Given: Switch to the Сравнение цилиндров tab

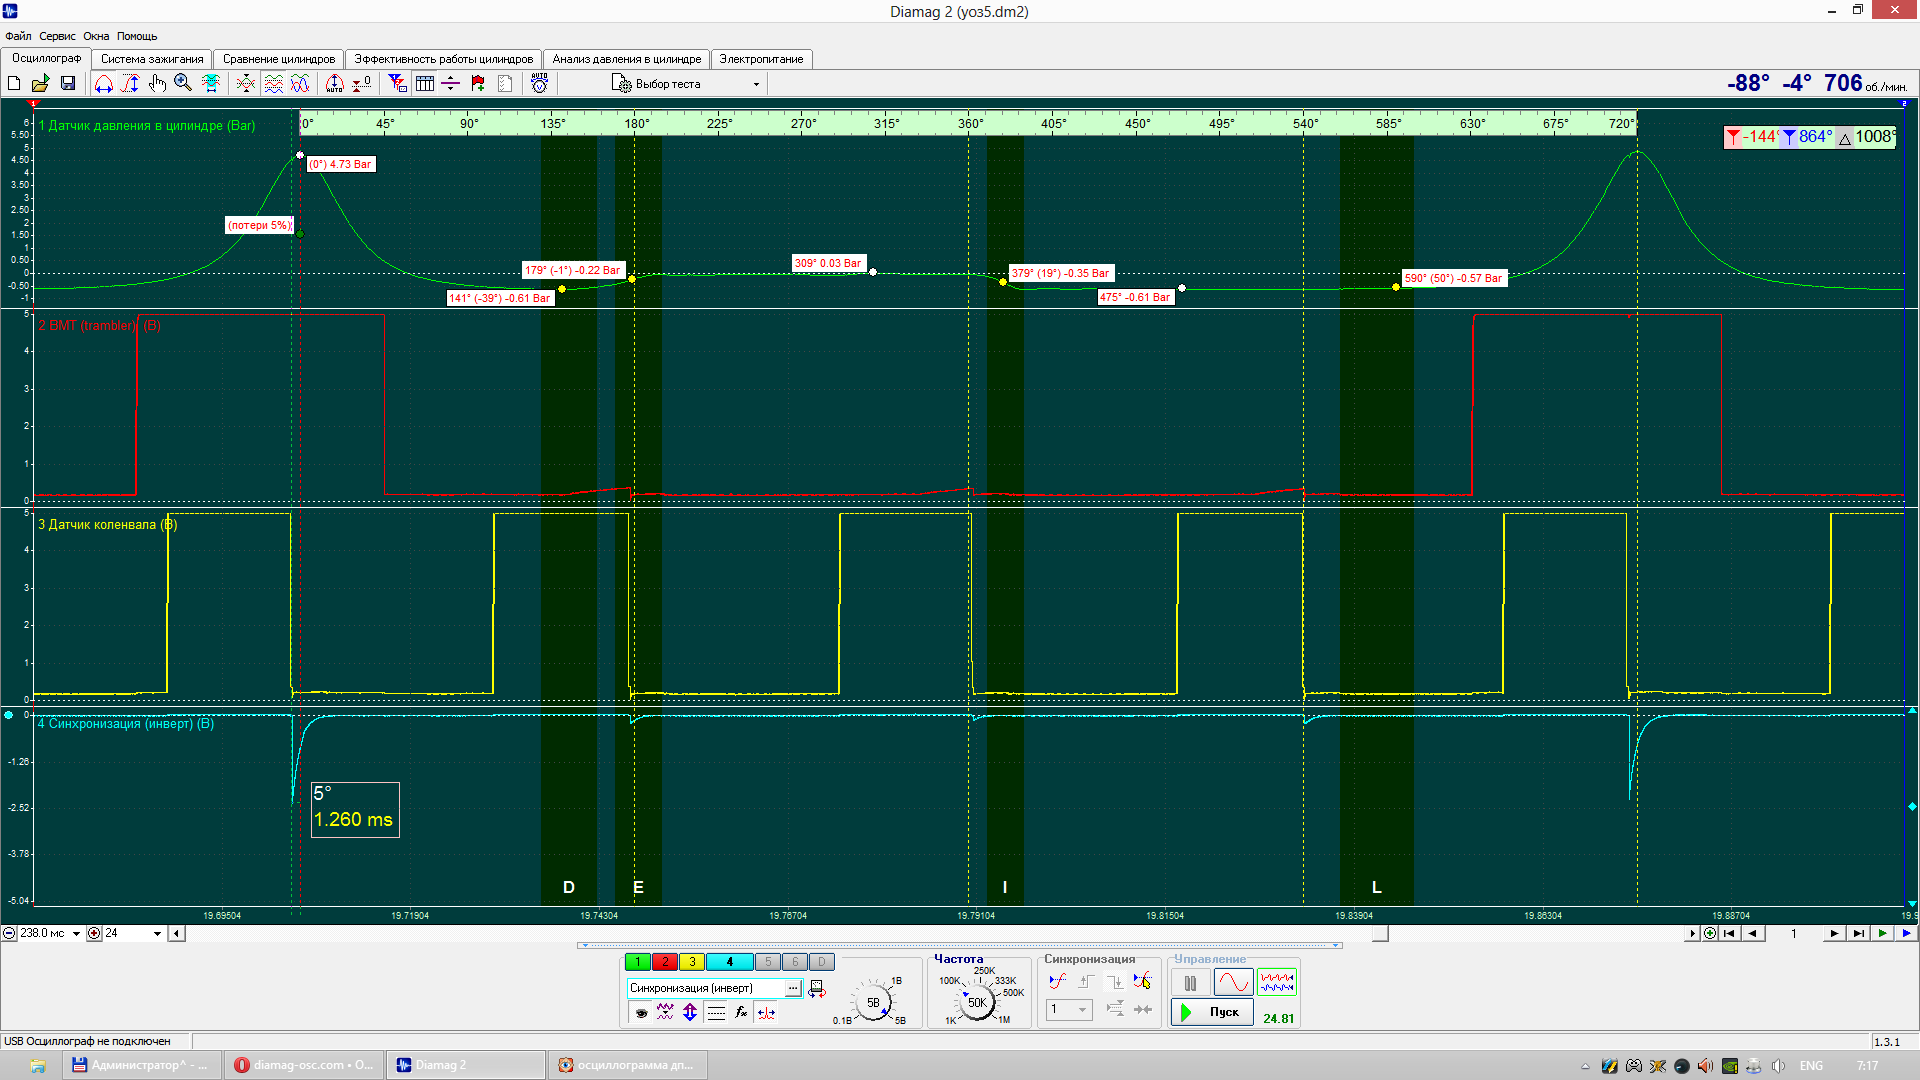Looking at the screenshot, I should click(279, 59).
